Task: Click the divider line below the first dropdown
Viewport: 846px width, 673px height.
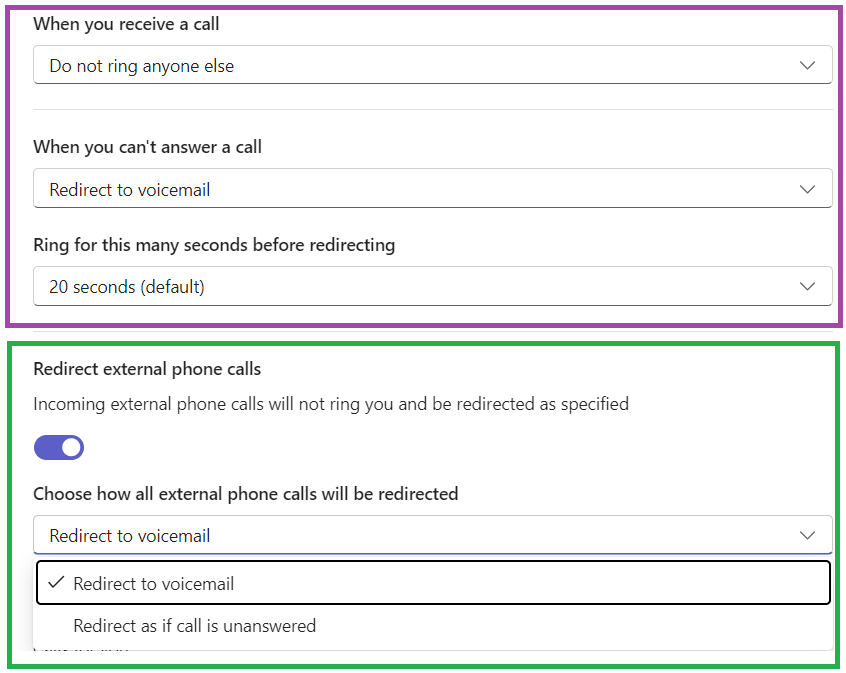Action: click(x=432, y=109)
